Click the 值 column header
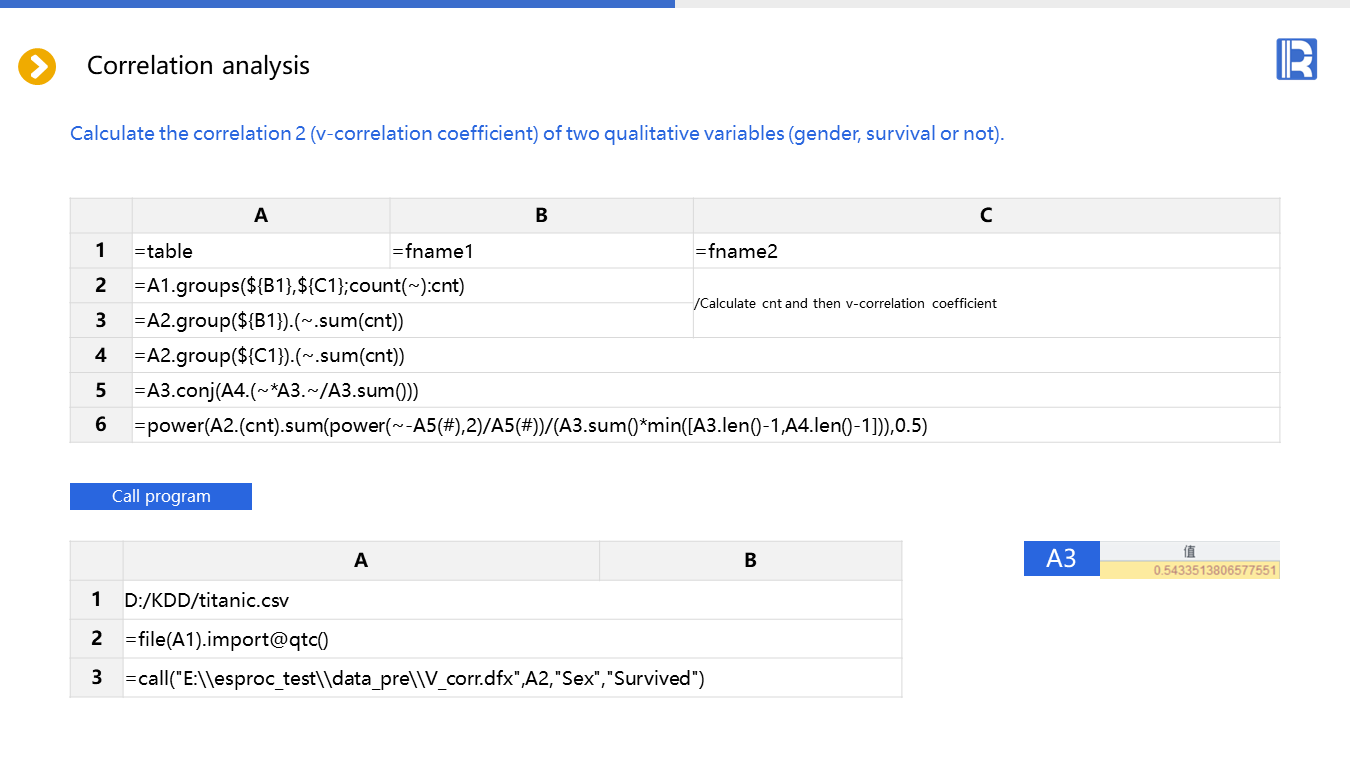This screenshot has width=1350, height=759. pos(1189,551)
